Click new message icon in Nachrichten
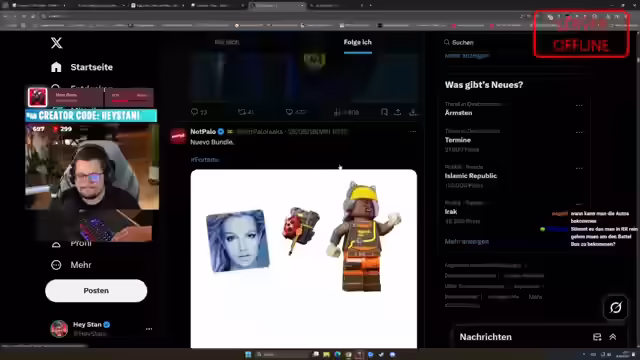 point(597,337)
